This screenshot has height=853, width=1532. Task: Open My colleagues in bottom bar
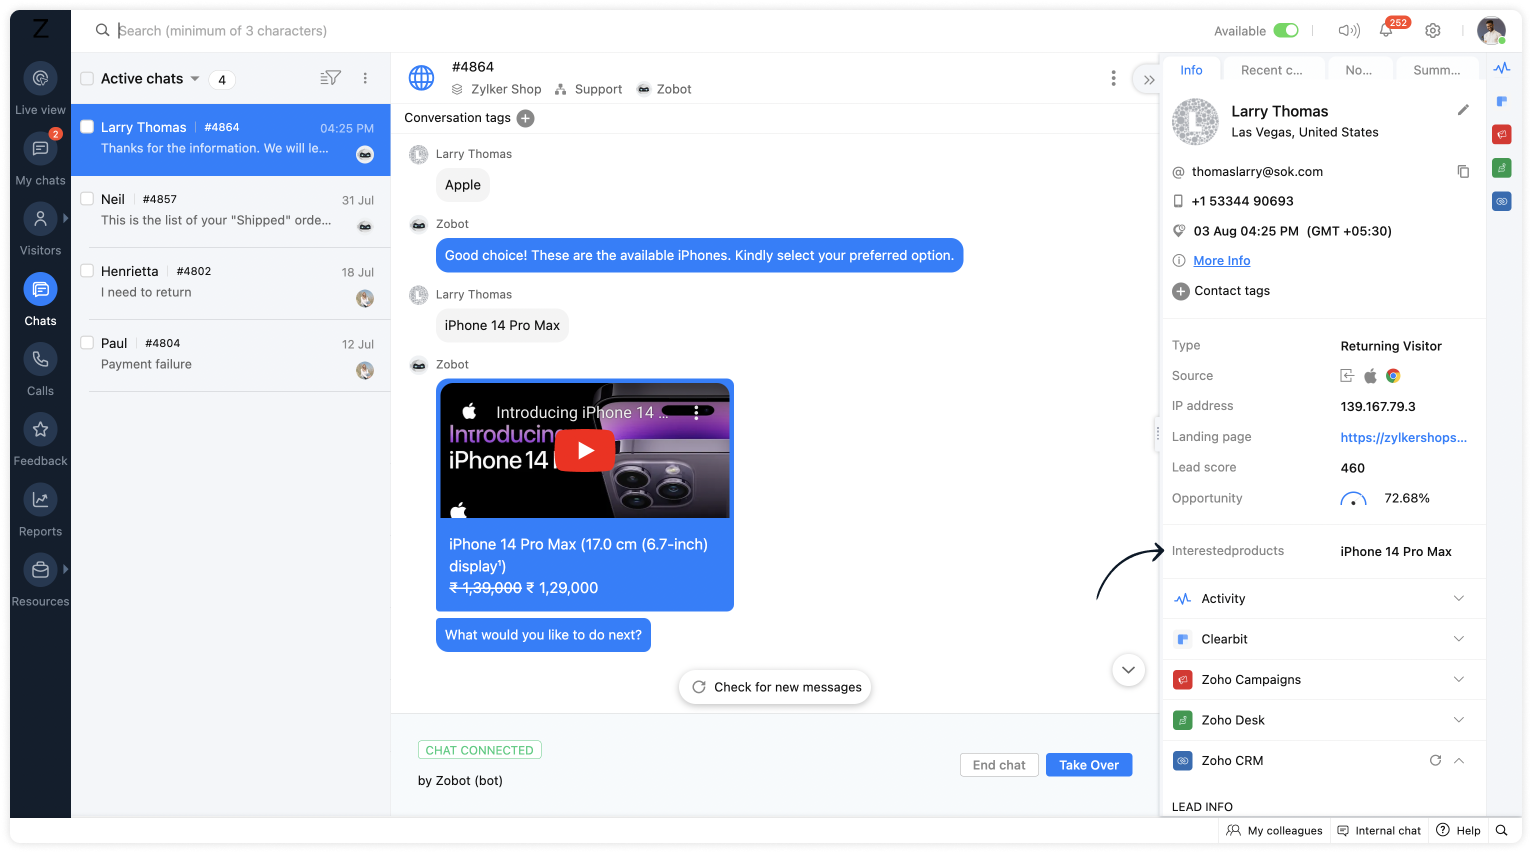click(x=1275, y=830)
